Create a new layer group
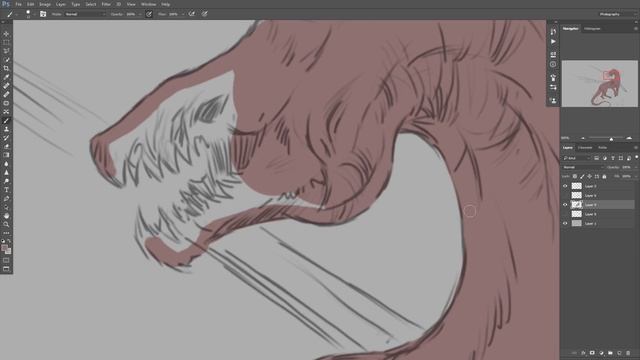The height and width of the screenshot is (360, 640). click(610, 353)
